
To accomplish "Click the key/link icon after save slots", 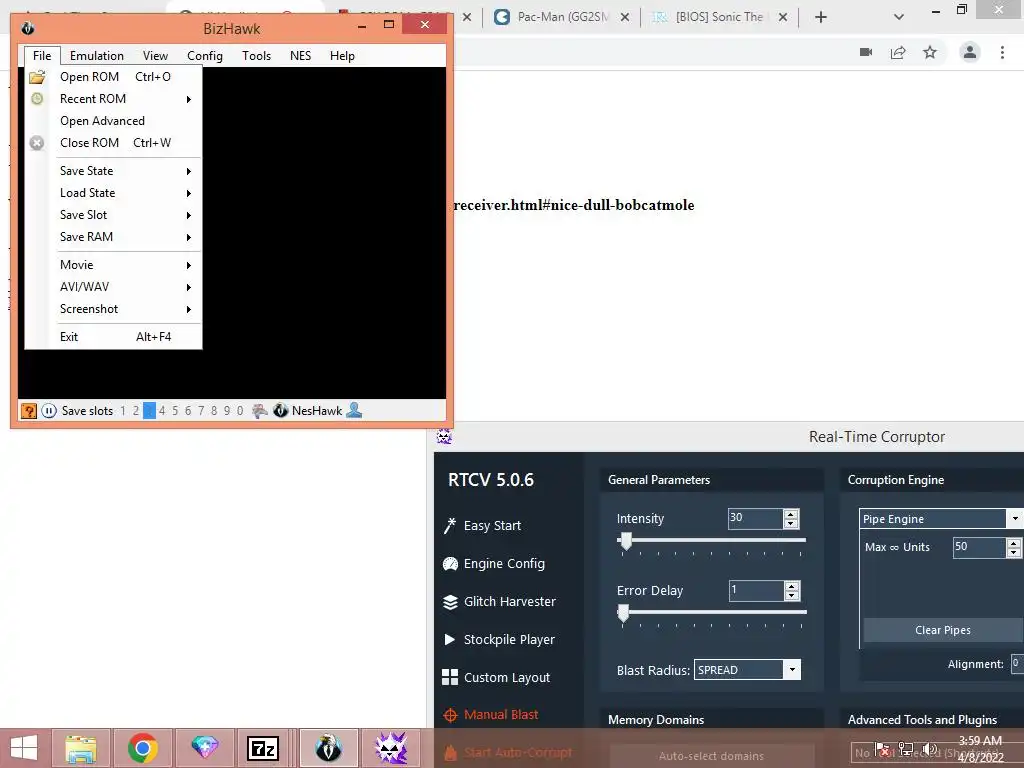I will pyautogui.click(x=260, y=411).
